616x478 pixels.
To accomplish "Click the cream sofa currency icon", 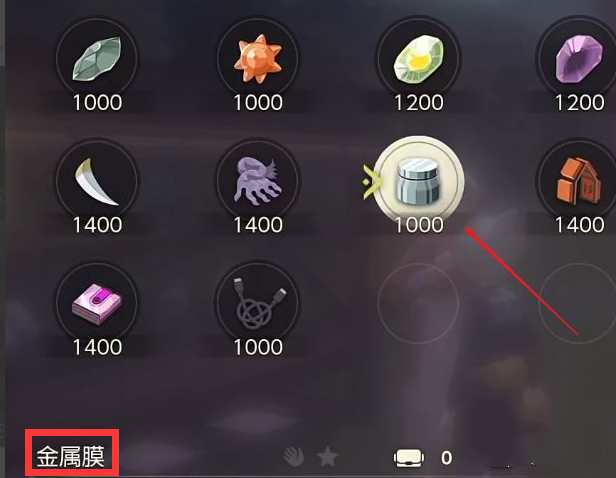I will [x=409, y=458].
